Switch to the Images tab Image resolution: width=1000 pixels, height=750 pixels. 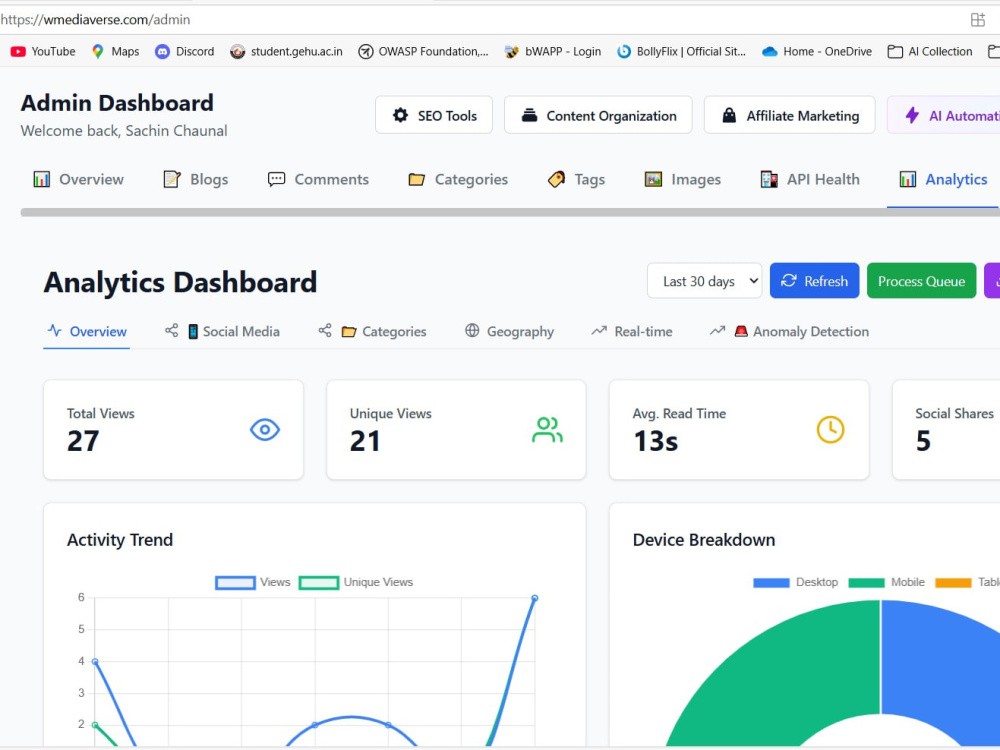pyautogui.click(x=682, y=180)
